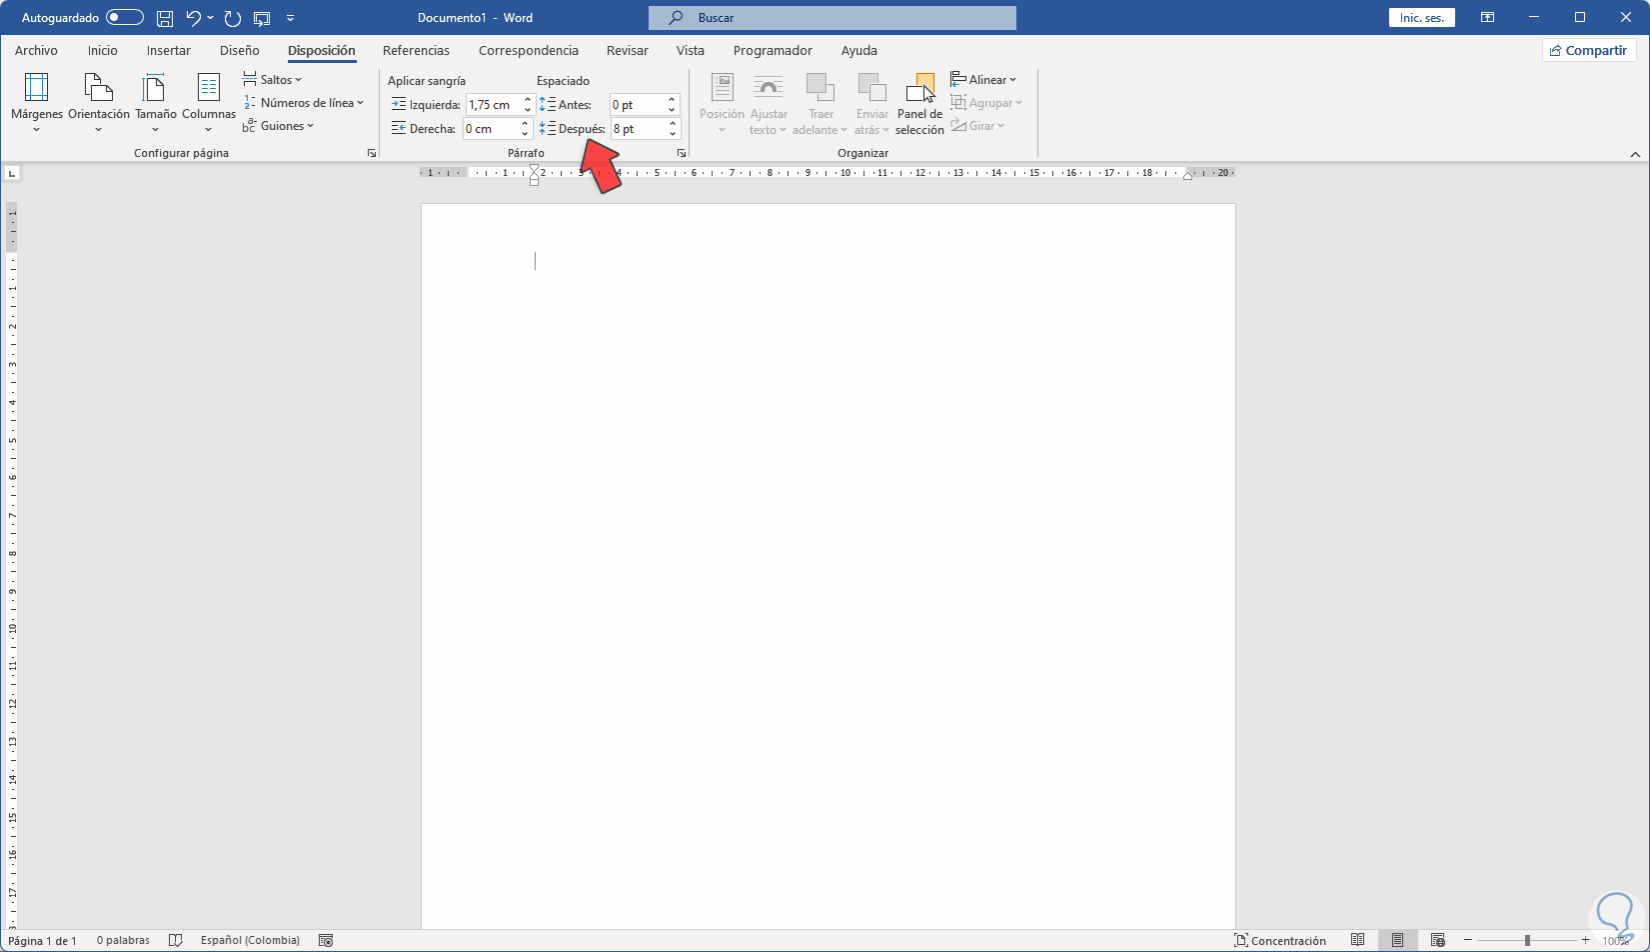1650x952 pixels.
Task: Switch to Read Mode view
Action: (1357, 940)
